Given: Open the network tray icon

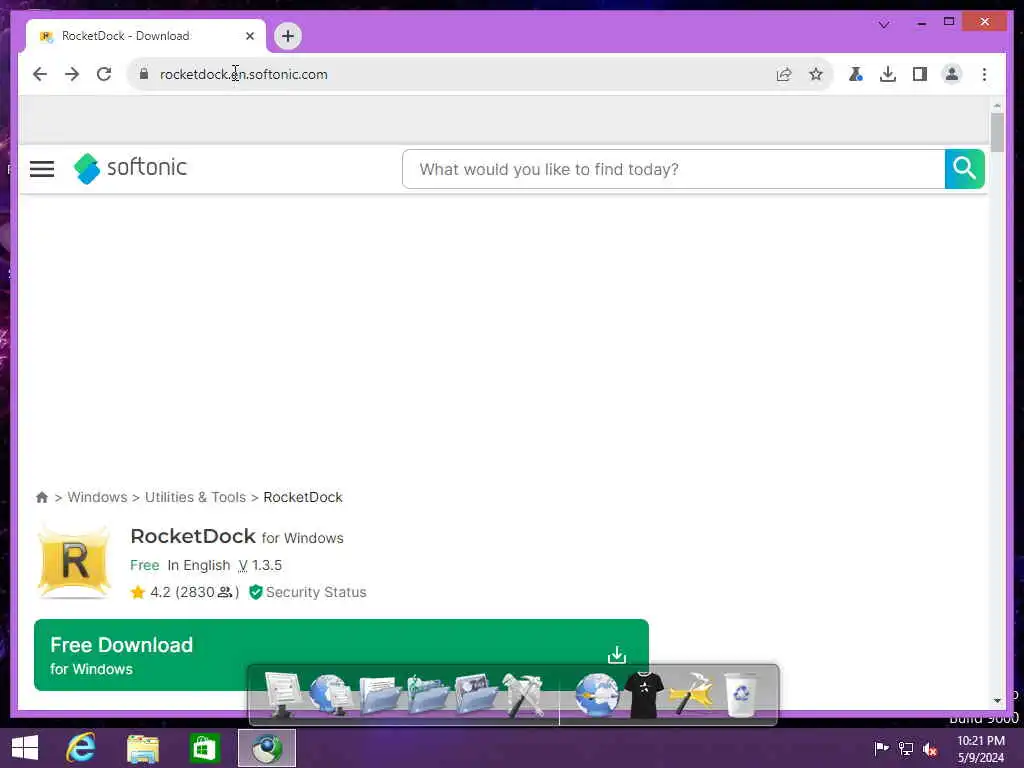Looking at the screenshot, I should (906, 748).
